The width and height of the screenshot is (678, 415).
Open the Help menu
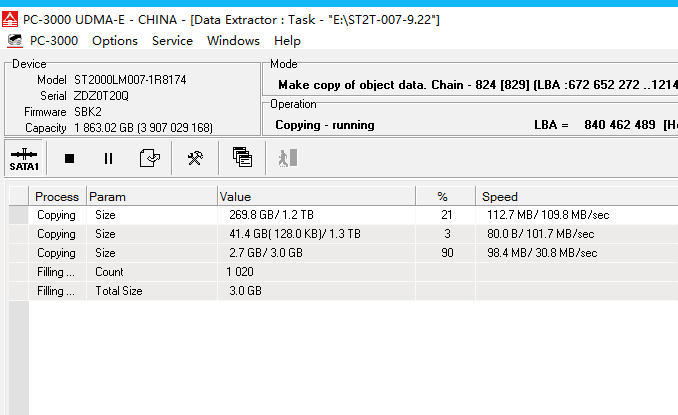[287, 41]
